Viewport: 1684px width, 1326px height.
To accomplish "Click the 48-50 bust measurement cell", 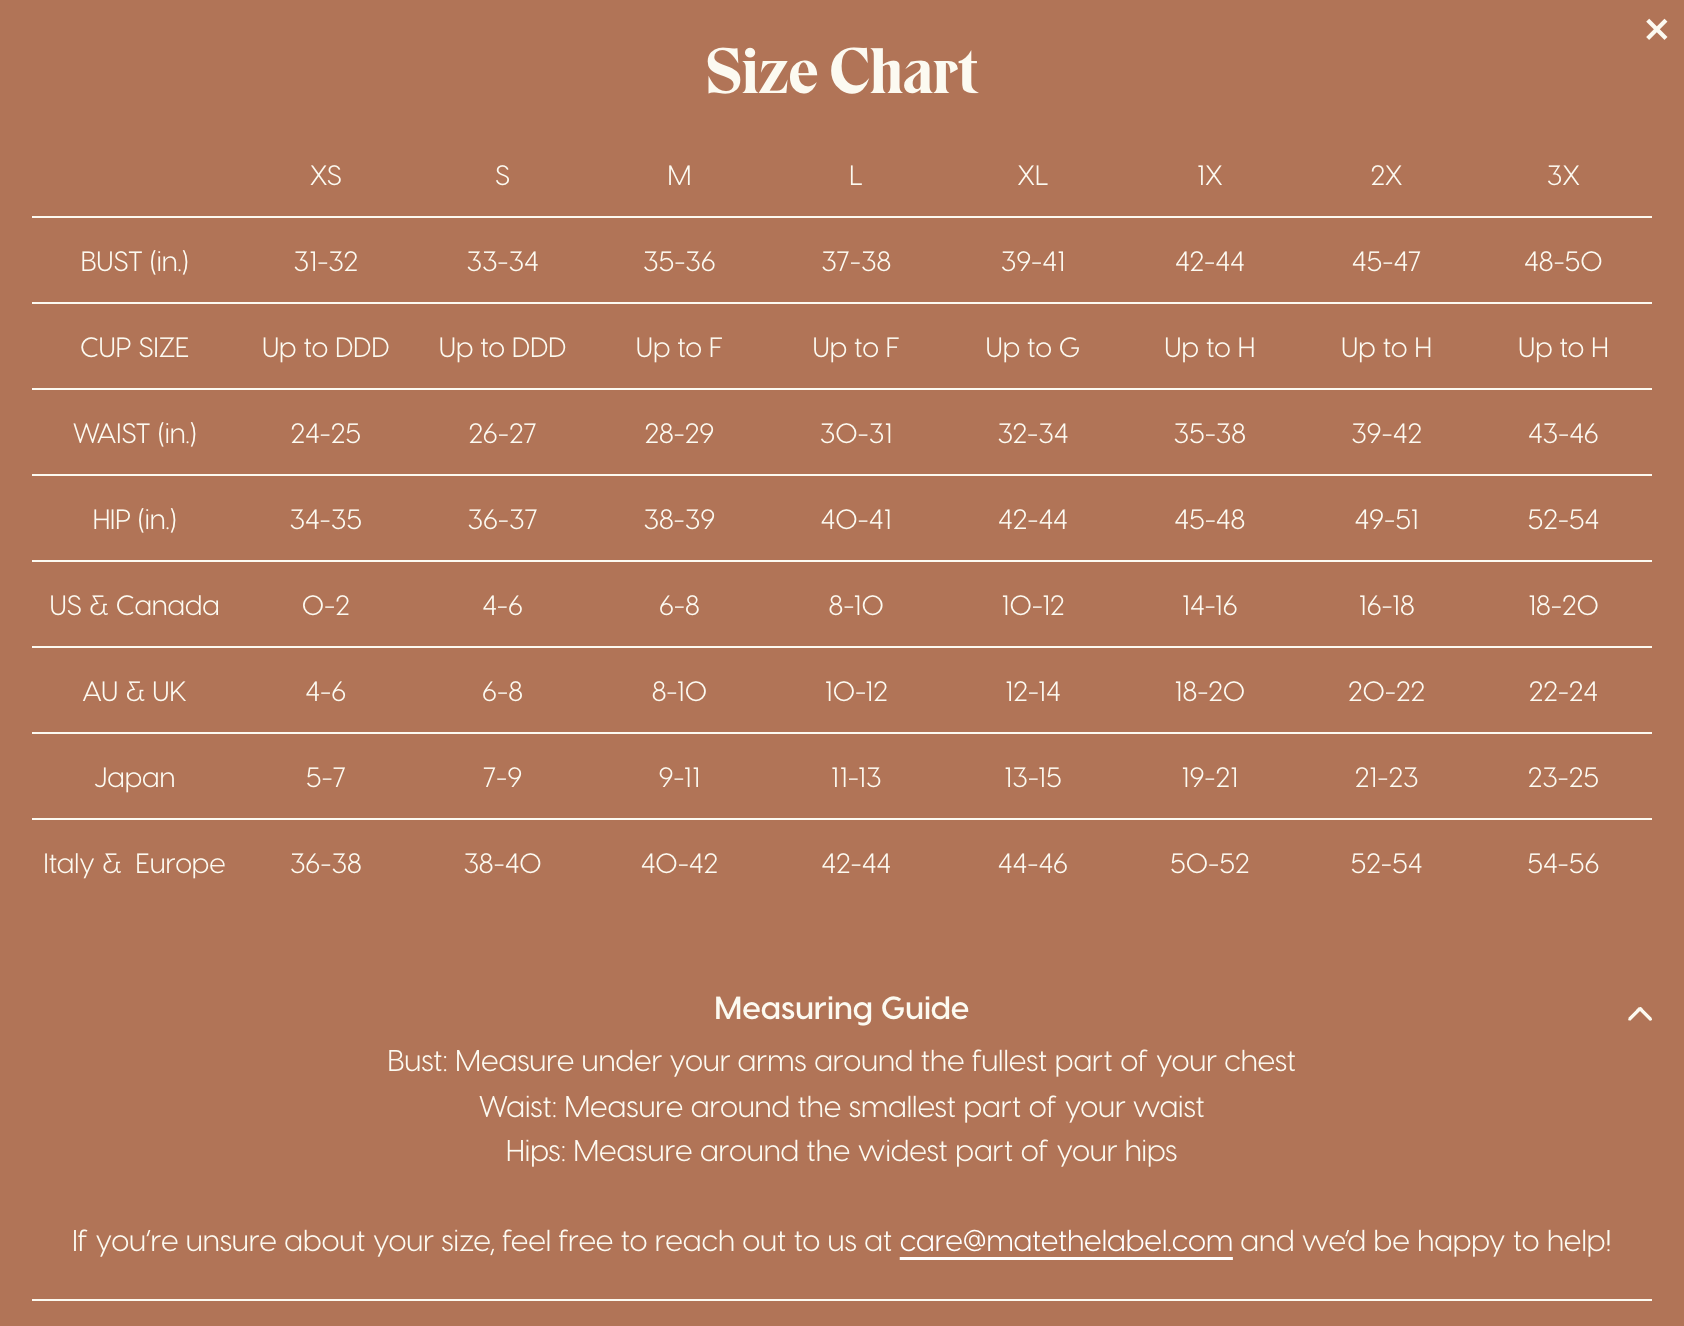I will (x=1563, y=262).
